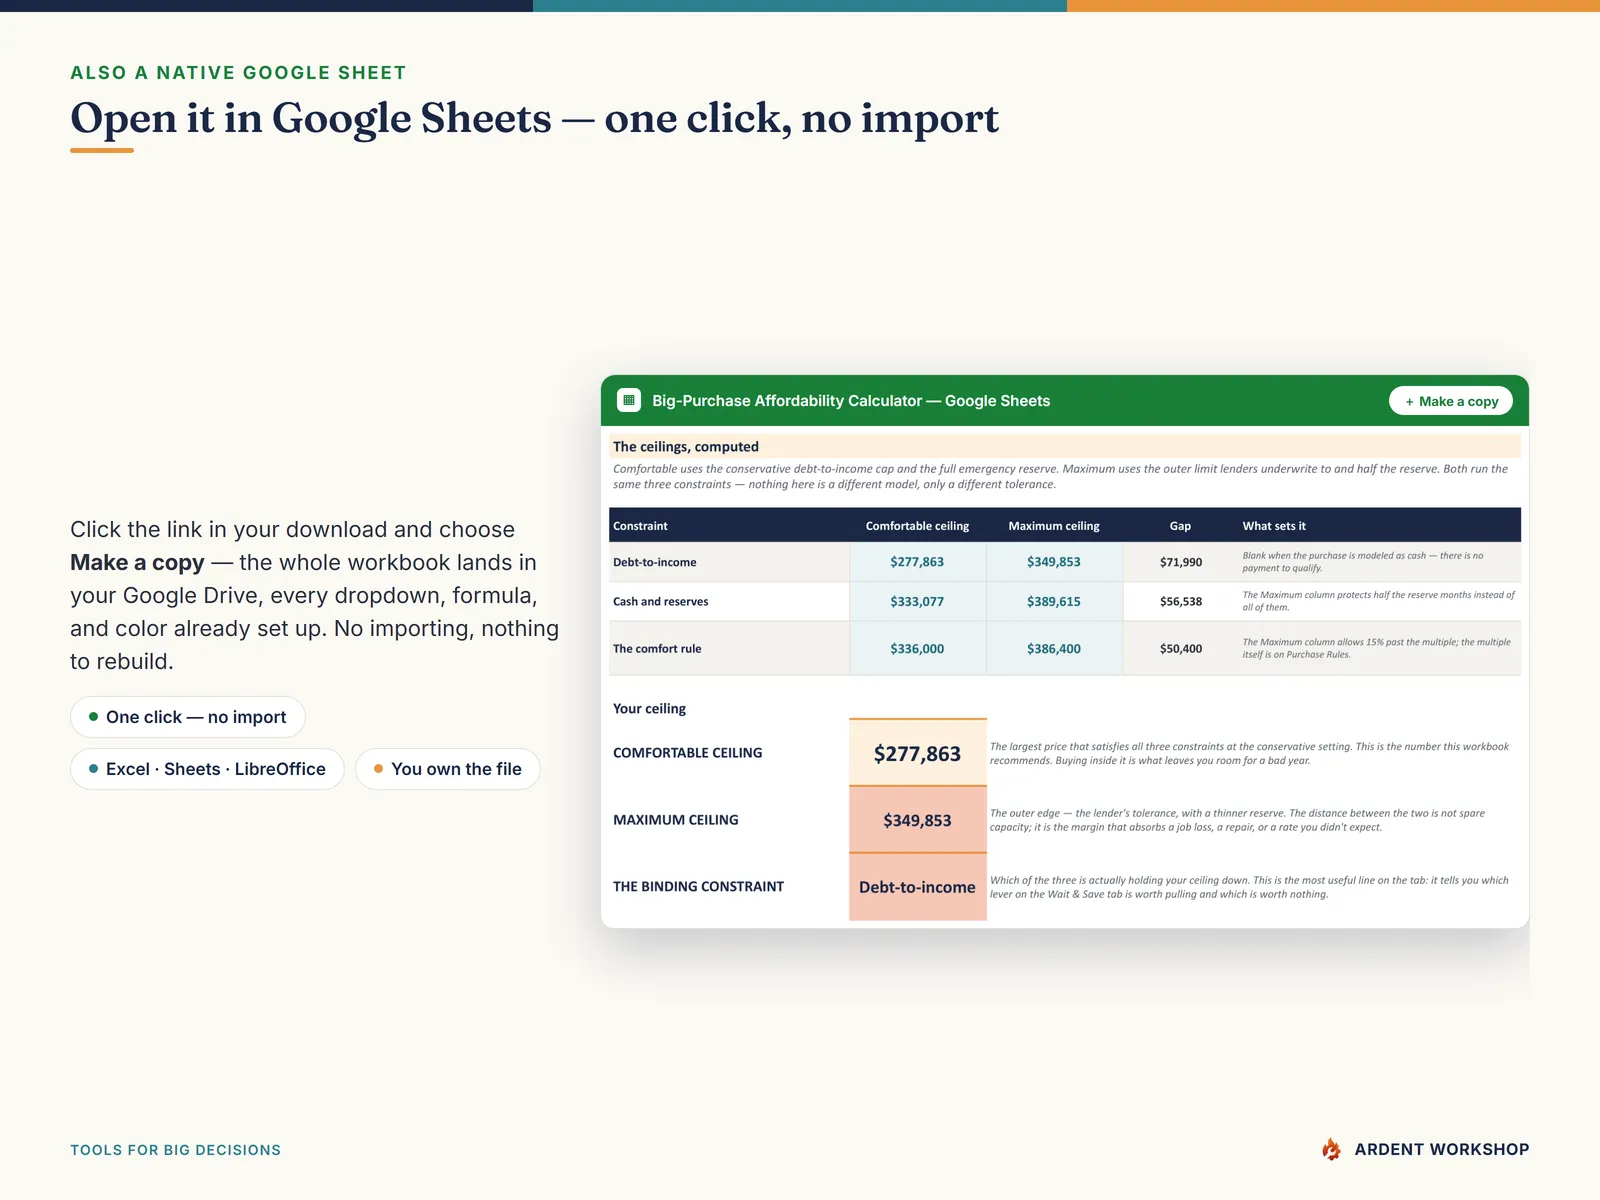Click the 'Your ceiling' section heading

[649, 709]
